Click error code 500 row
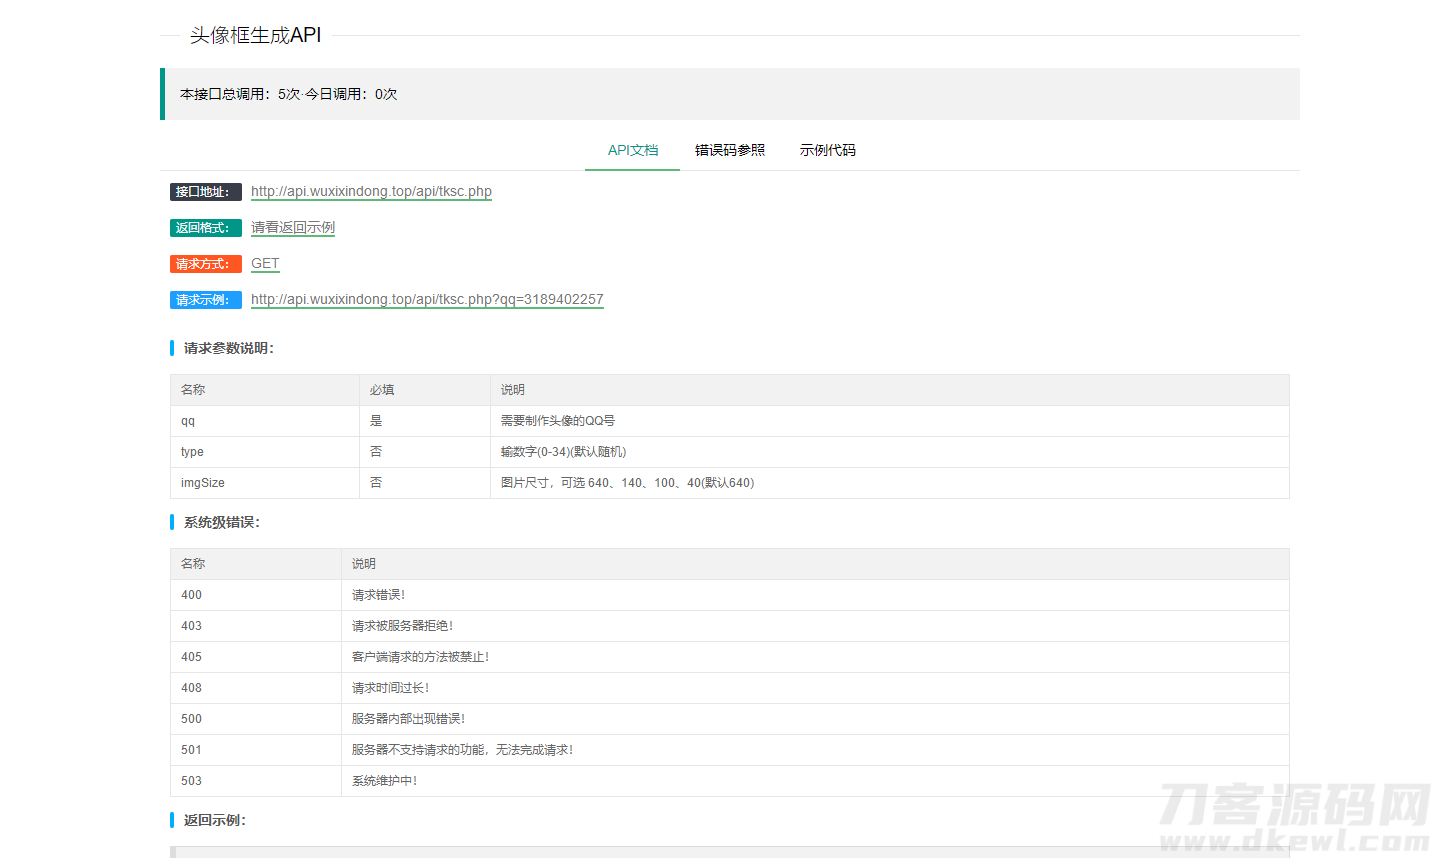Screen dimensions: 1445x858 [x=192, y=719]
